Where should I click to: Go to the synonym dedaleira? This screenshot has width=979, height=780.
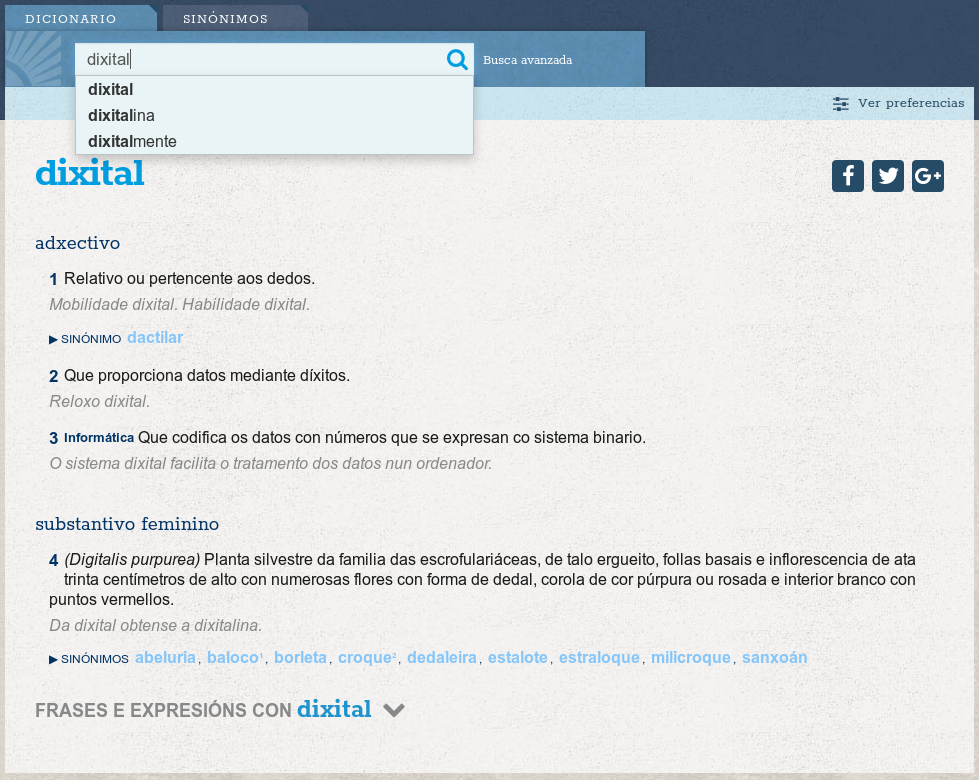point(443,658)
